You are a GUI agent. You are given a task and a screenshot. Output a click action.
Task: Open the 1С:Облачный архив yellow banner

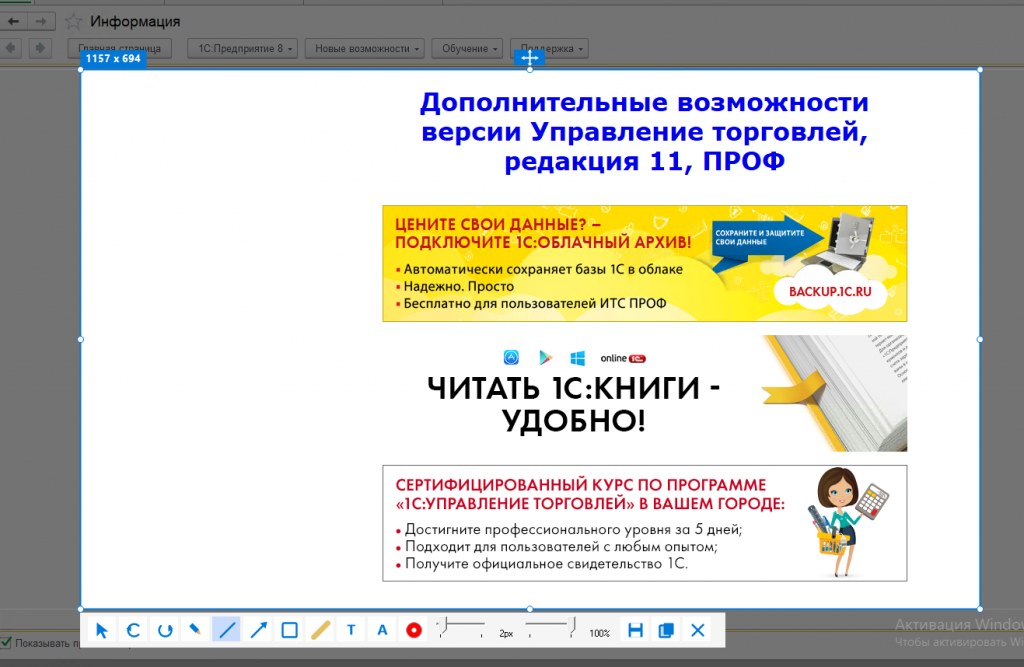645,263
